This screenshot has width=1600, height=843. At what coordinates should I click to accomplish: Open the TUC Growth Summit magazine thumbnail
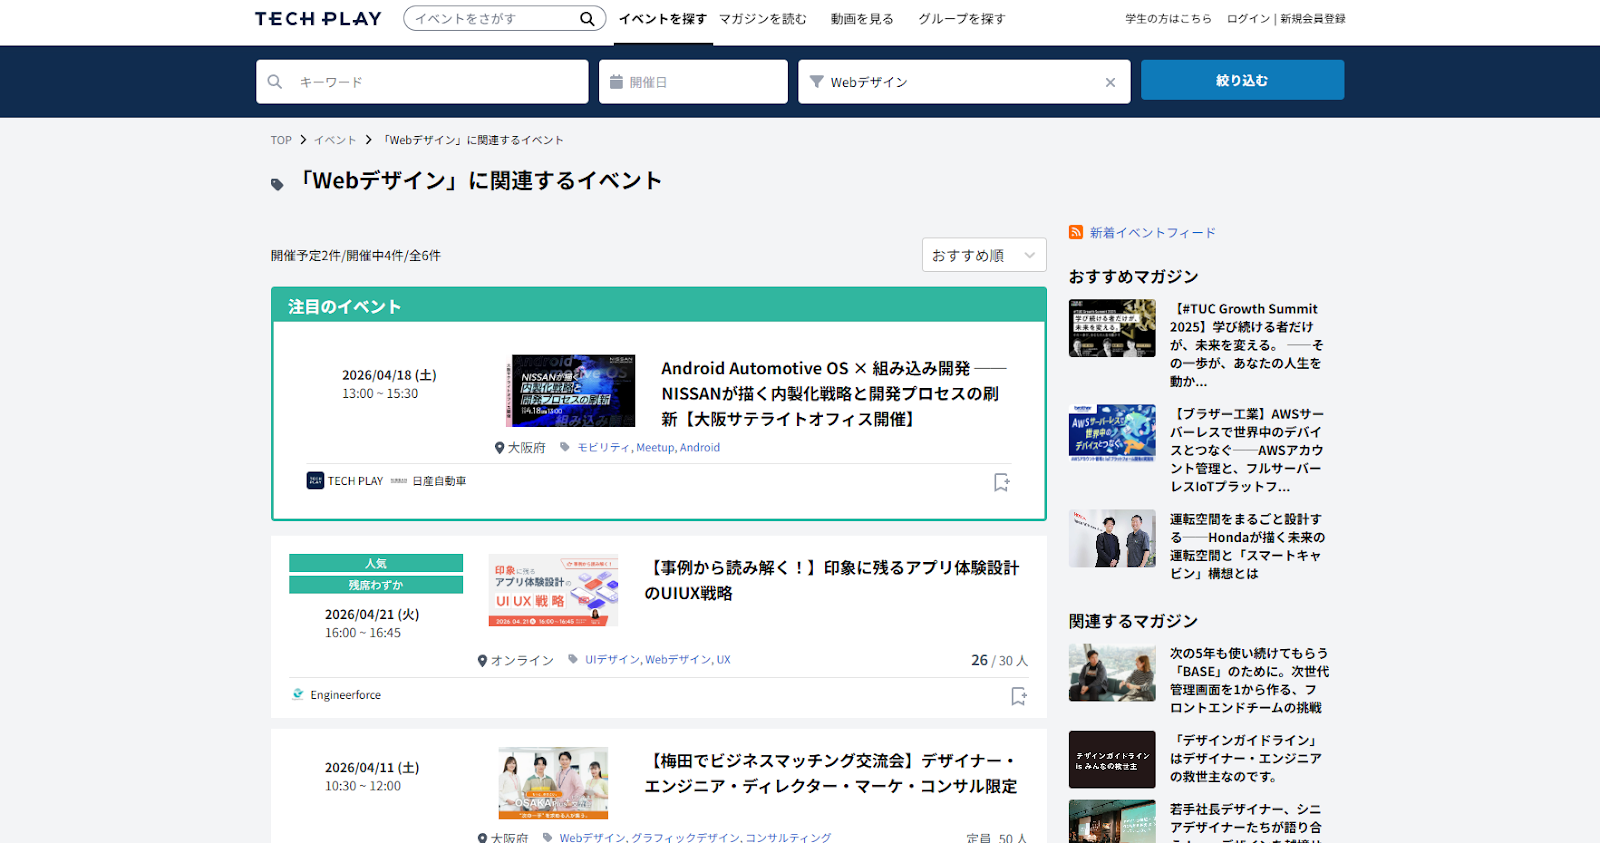pos(1112,329)
